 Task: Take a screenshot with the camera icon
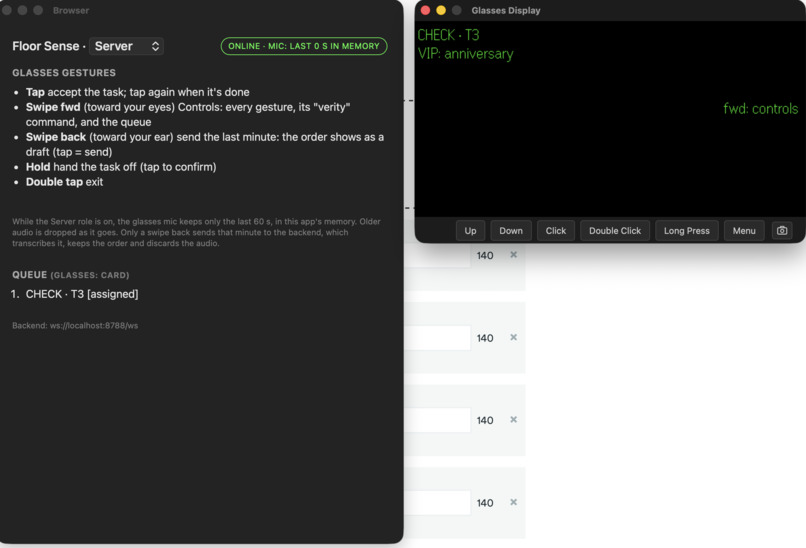tap(782, 231)
